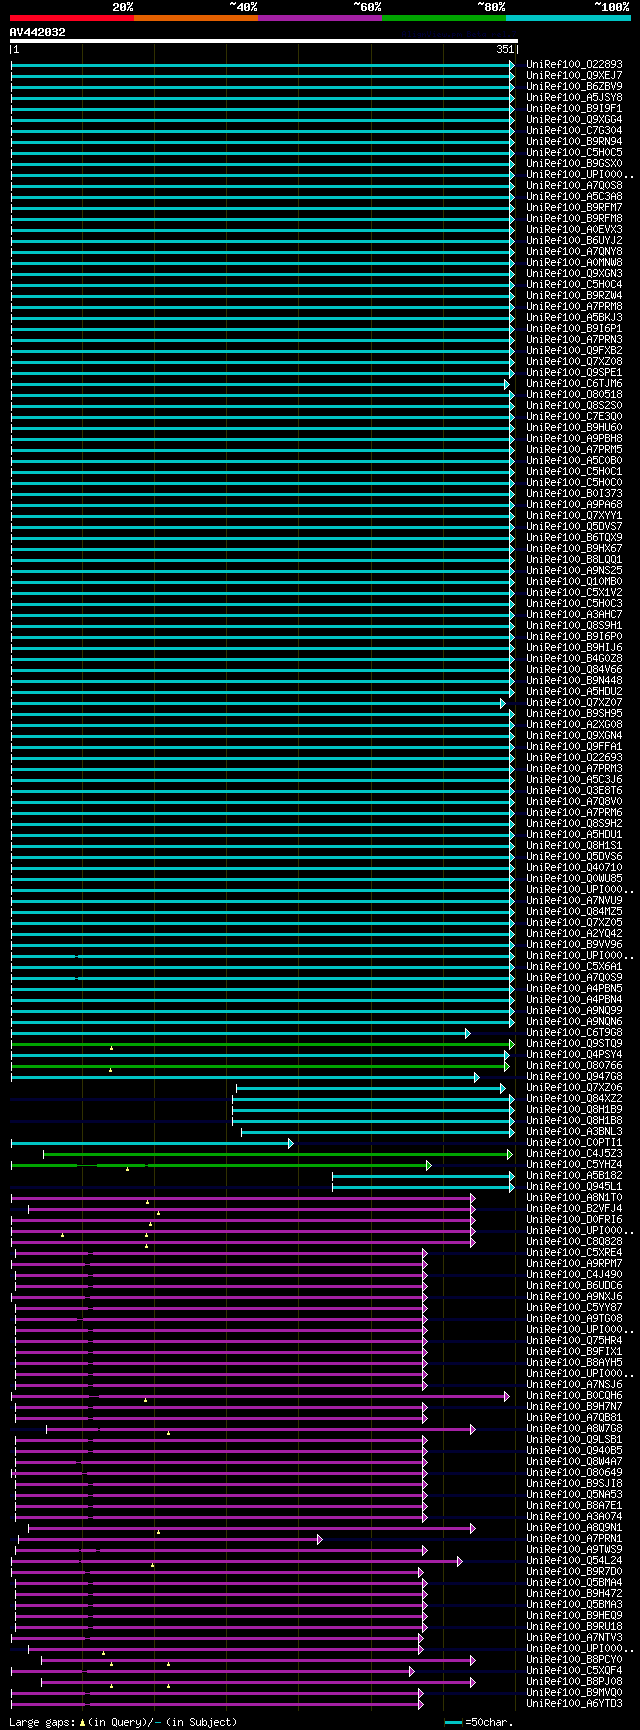Click the Large gaps legend text
Screen dimensions: 640x1730
124,1722
